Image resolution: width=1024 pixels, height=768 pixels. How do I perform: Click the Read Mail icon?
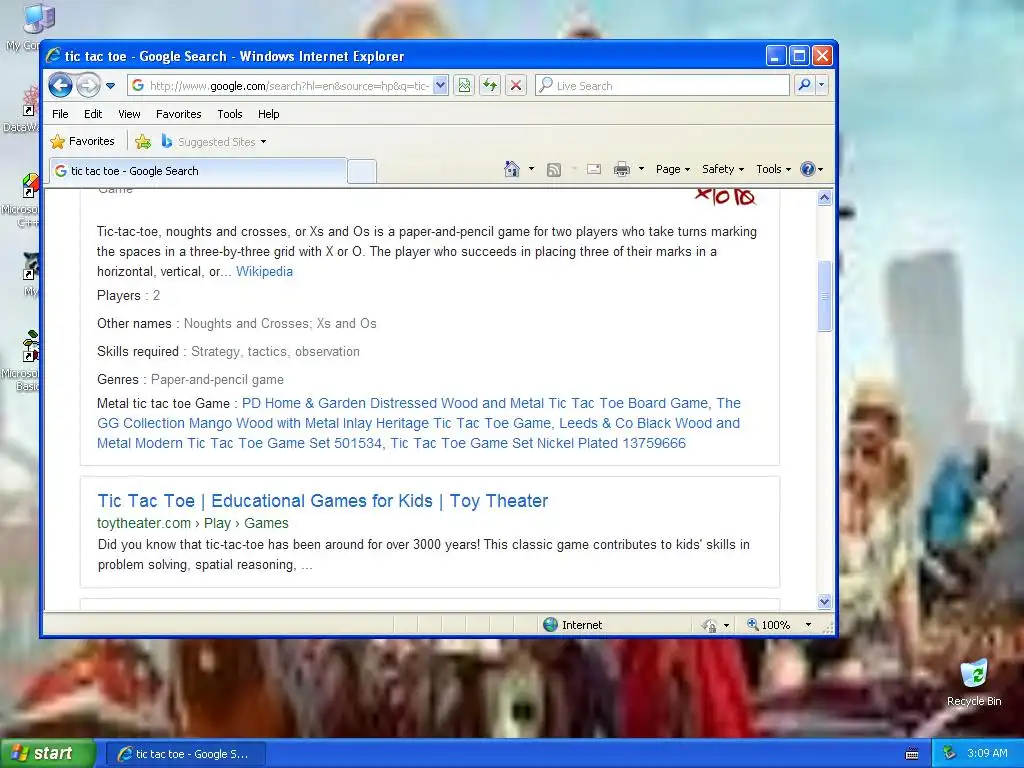point(594,169)
